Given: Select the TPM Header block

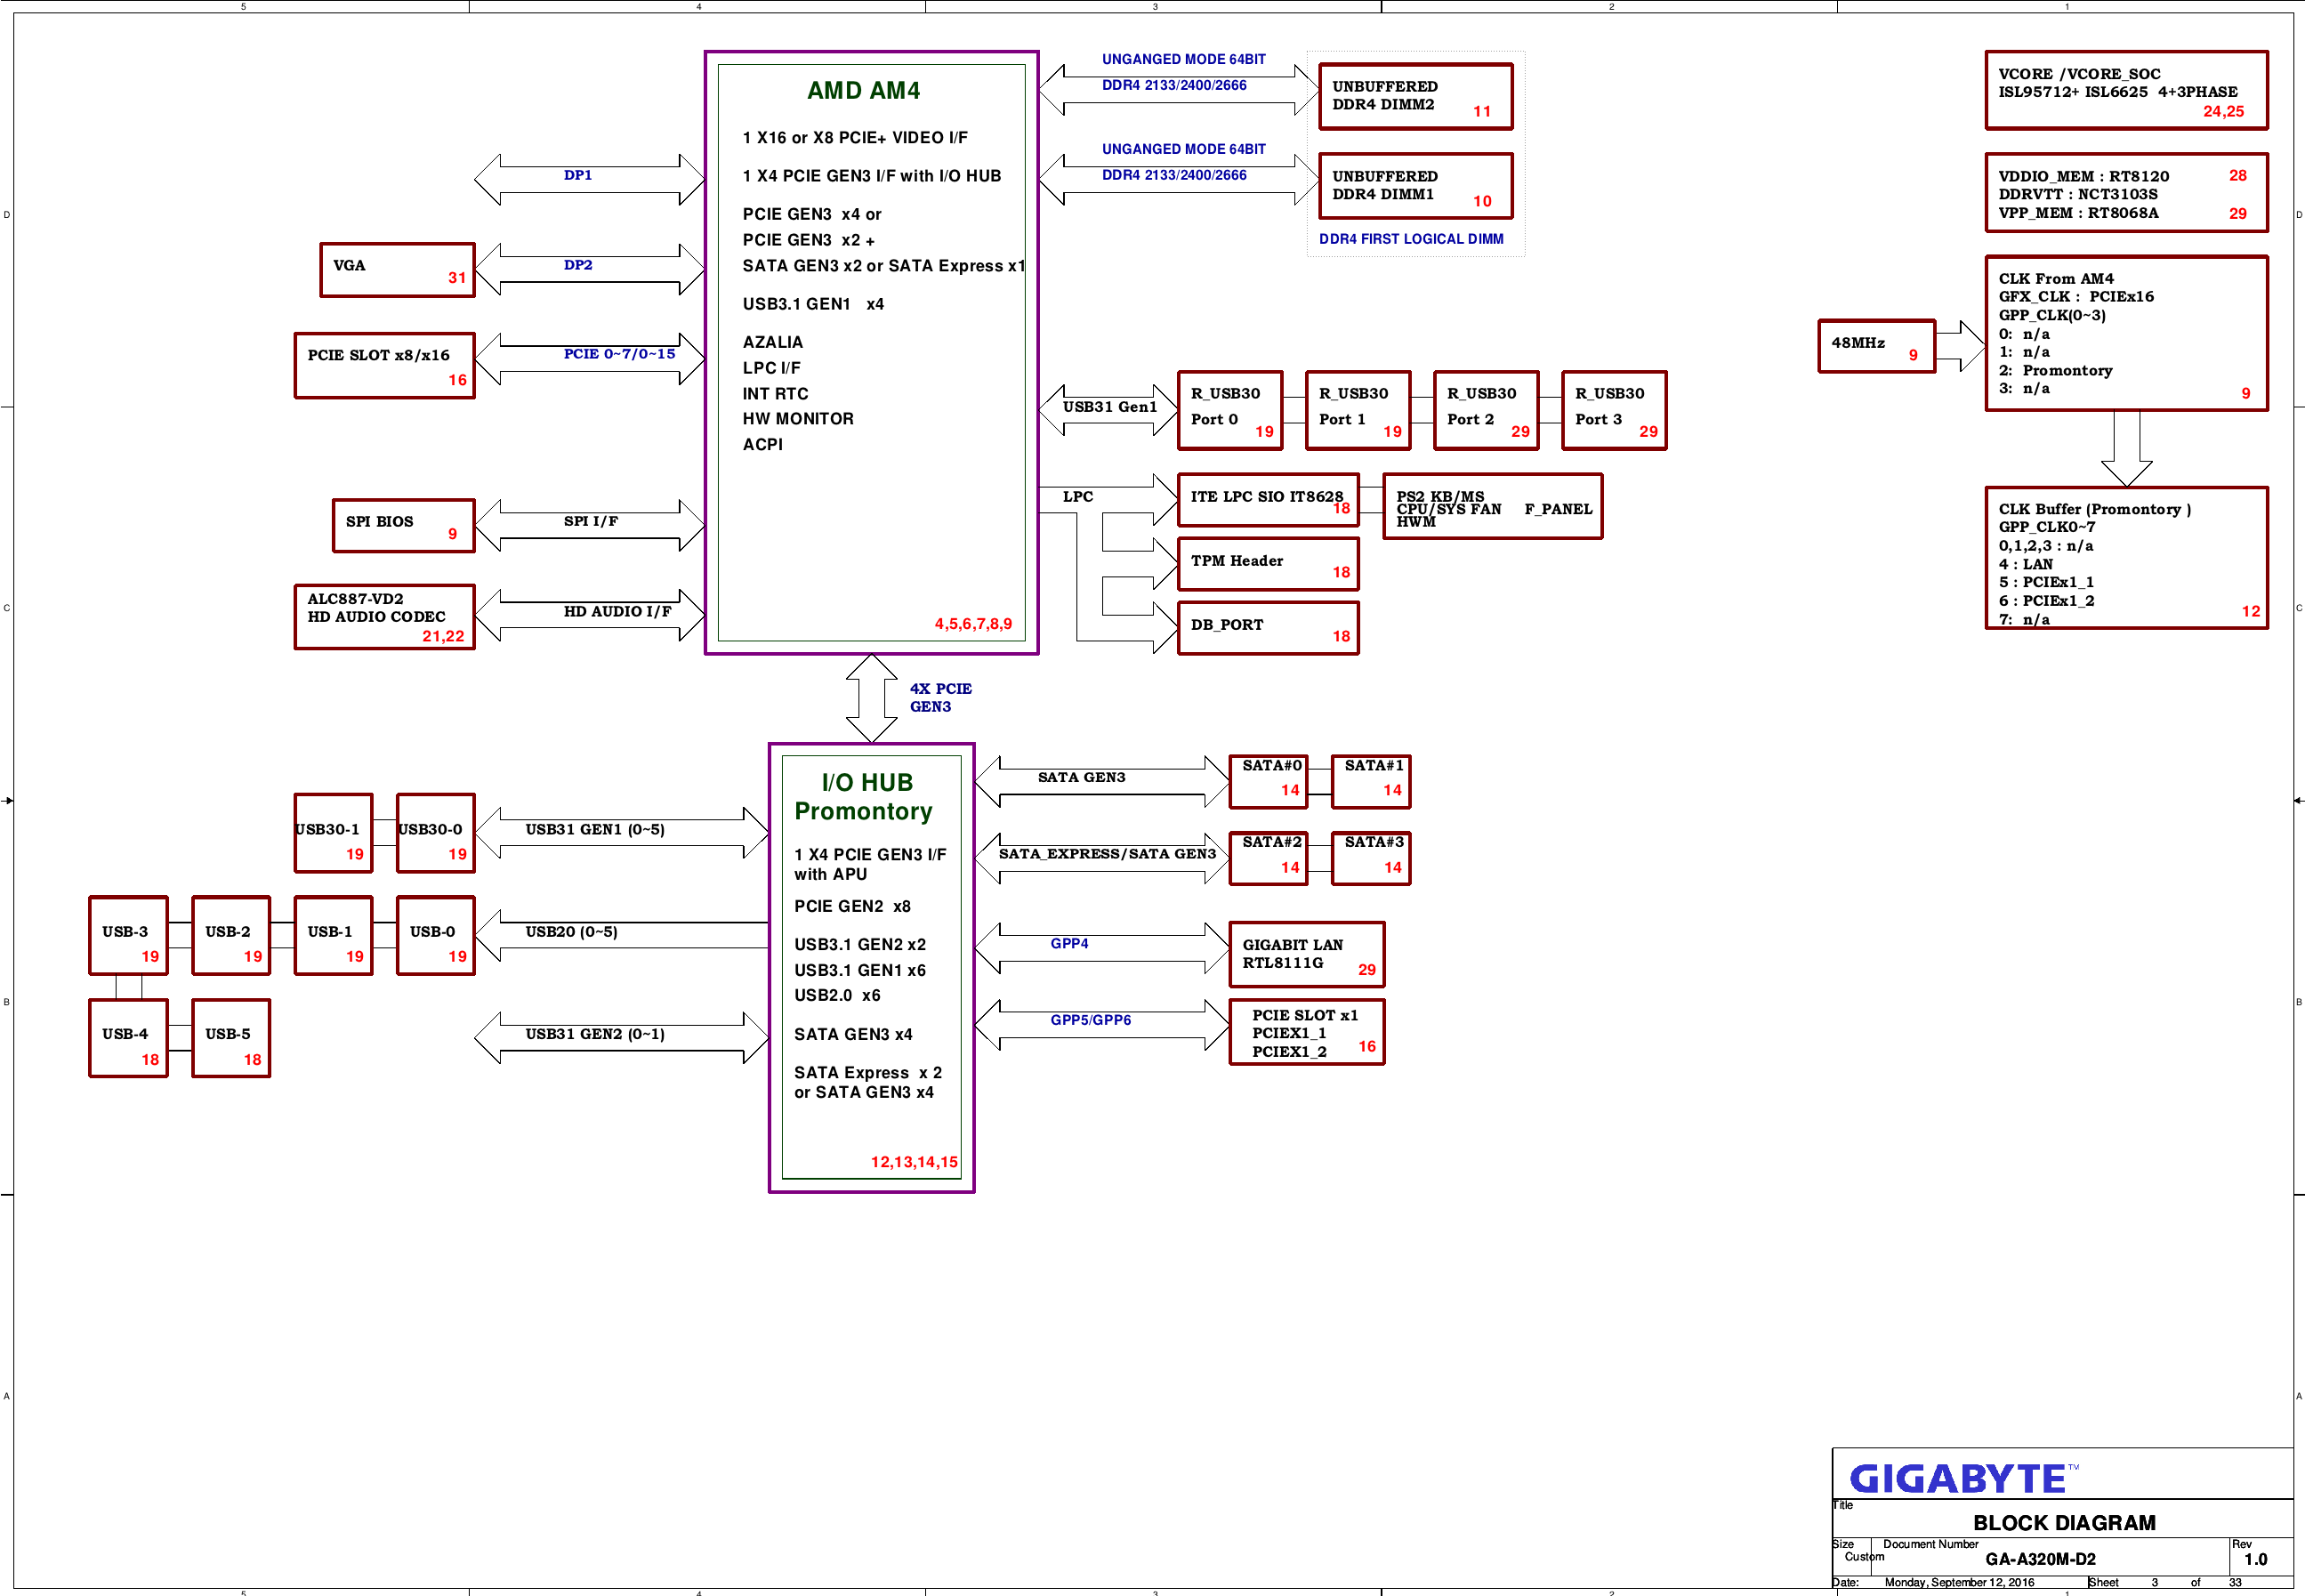Looking at the screenshot, I should 1267,564.
